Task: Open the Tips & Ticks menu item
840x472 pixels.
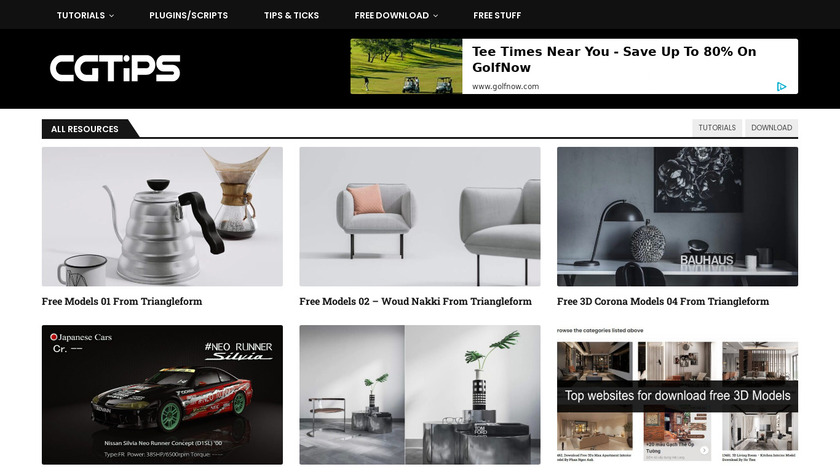Action: (291, 15)
